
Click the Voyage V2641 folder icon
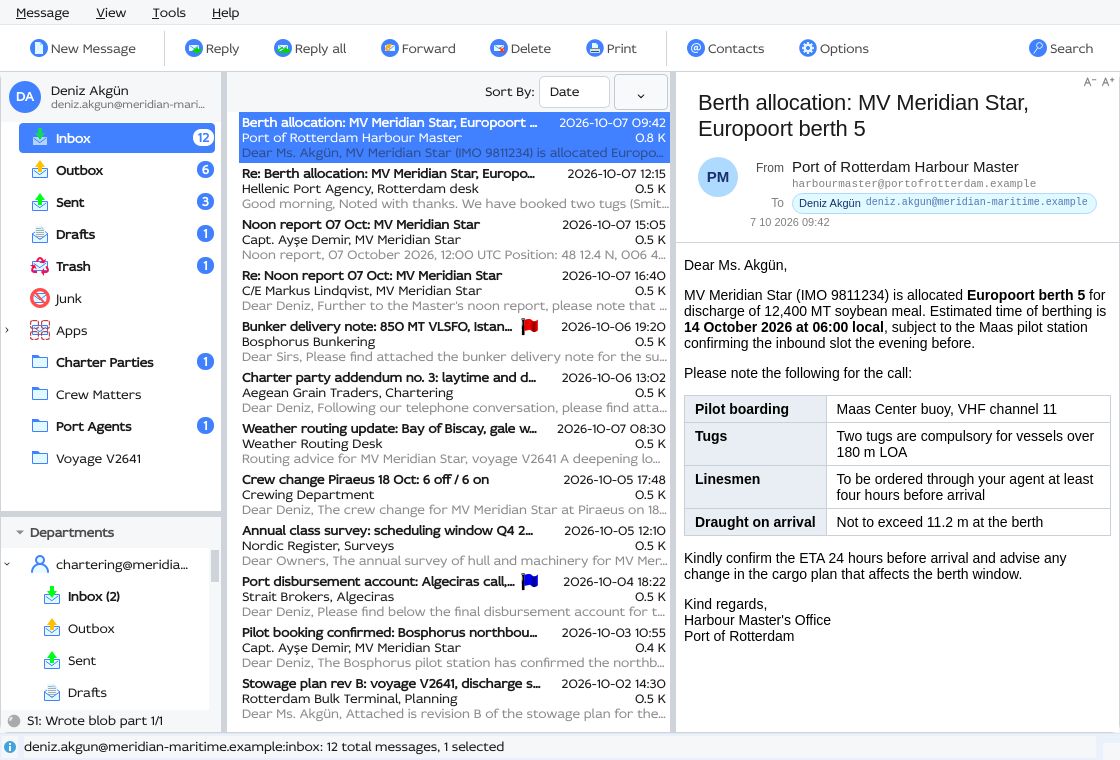pos(40,458)
